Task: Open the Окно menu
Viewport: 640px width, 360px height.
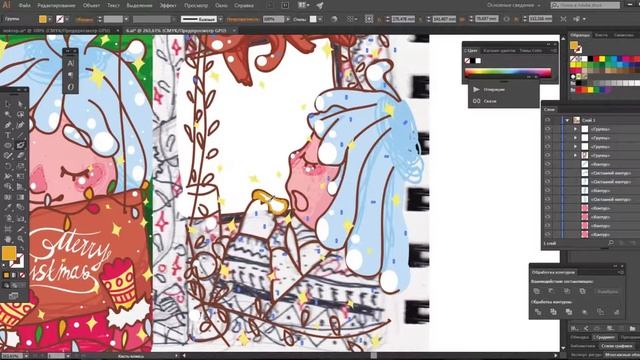Action: point(221,6)
